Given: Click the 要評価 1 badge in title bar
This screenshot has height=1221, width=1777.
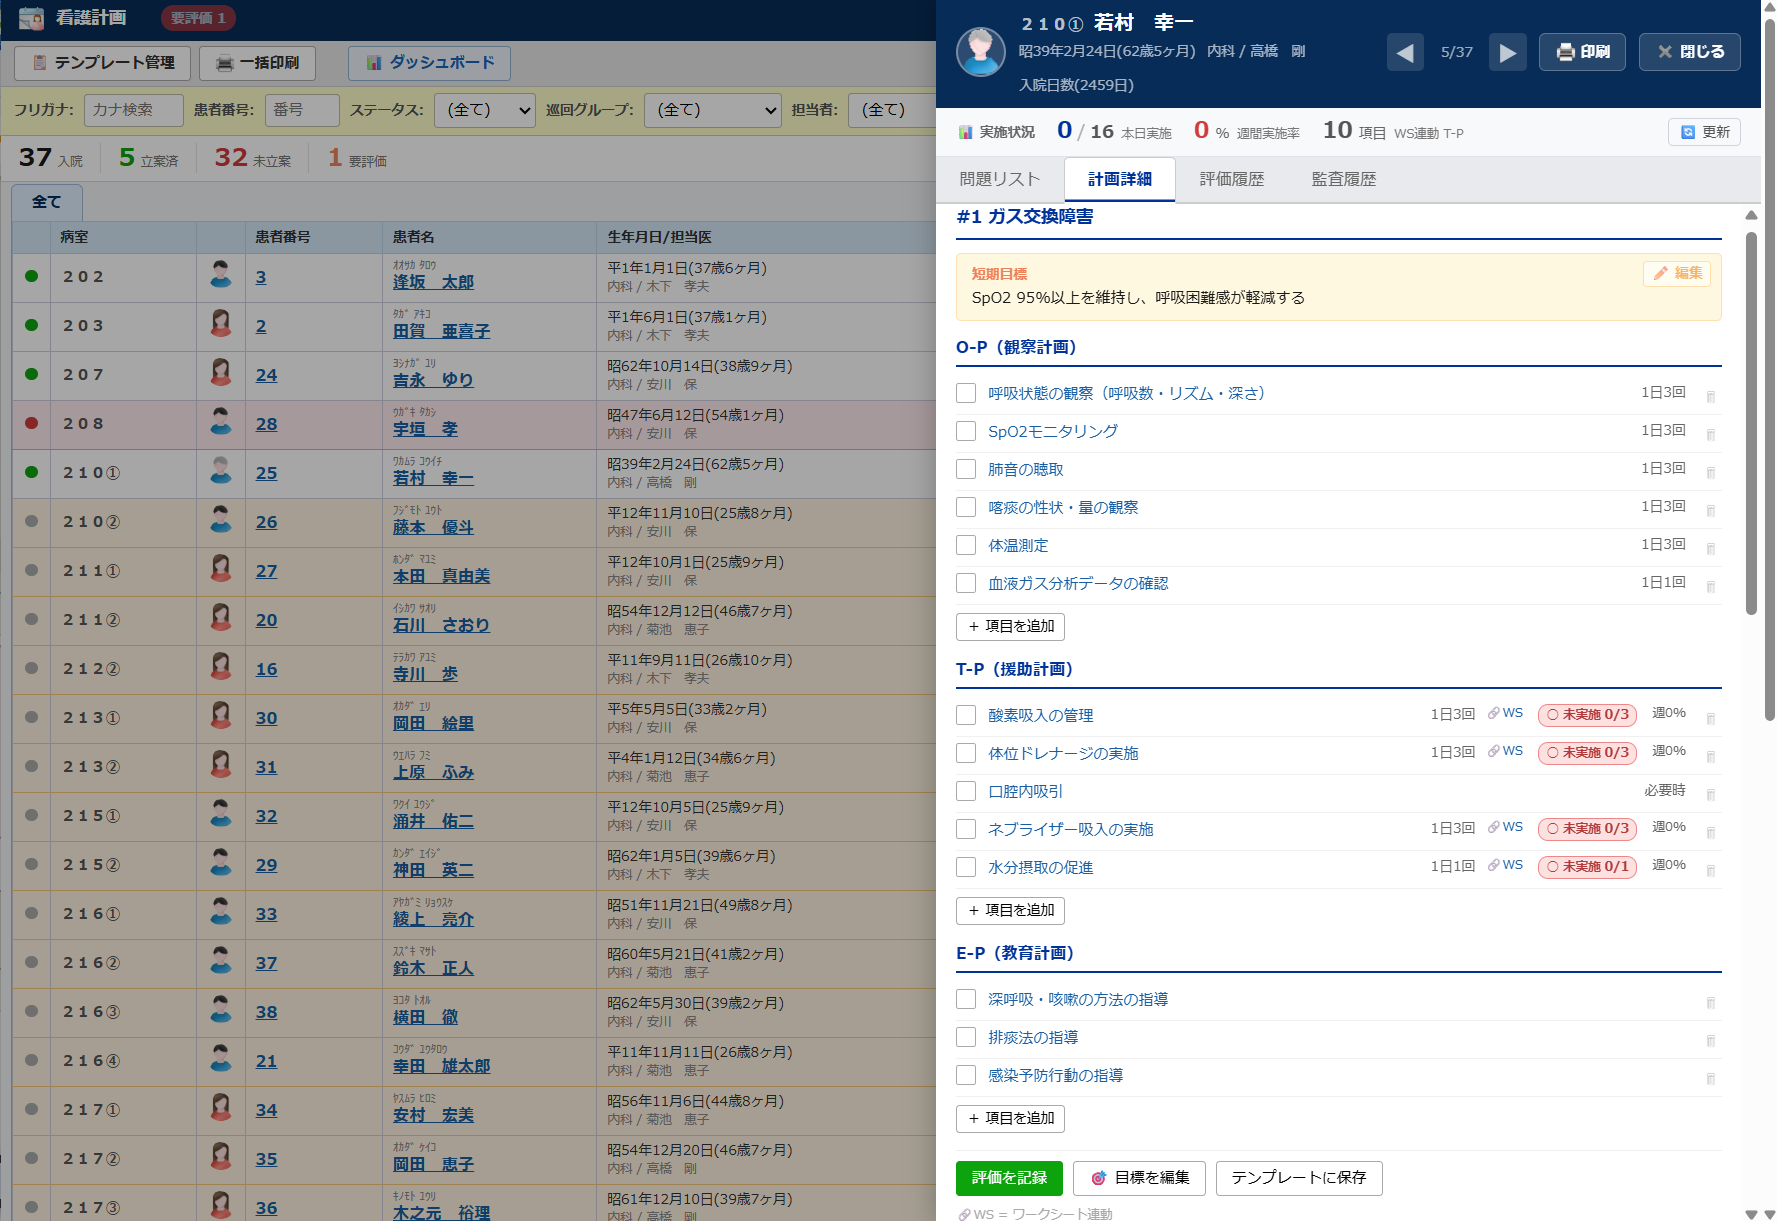Looking at the screenshot, I should pyautogui.click(x=197, y=18).
